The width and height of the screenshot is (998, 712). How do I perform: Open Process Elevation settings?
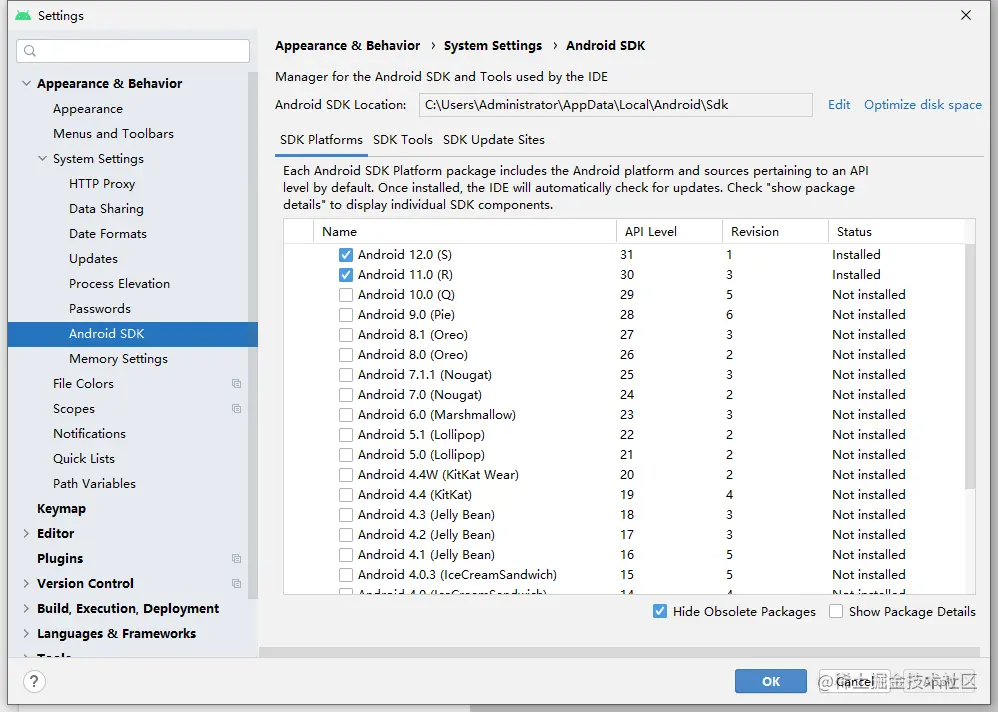120,284
